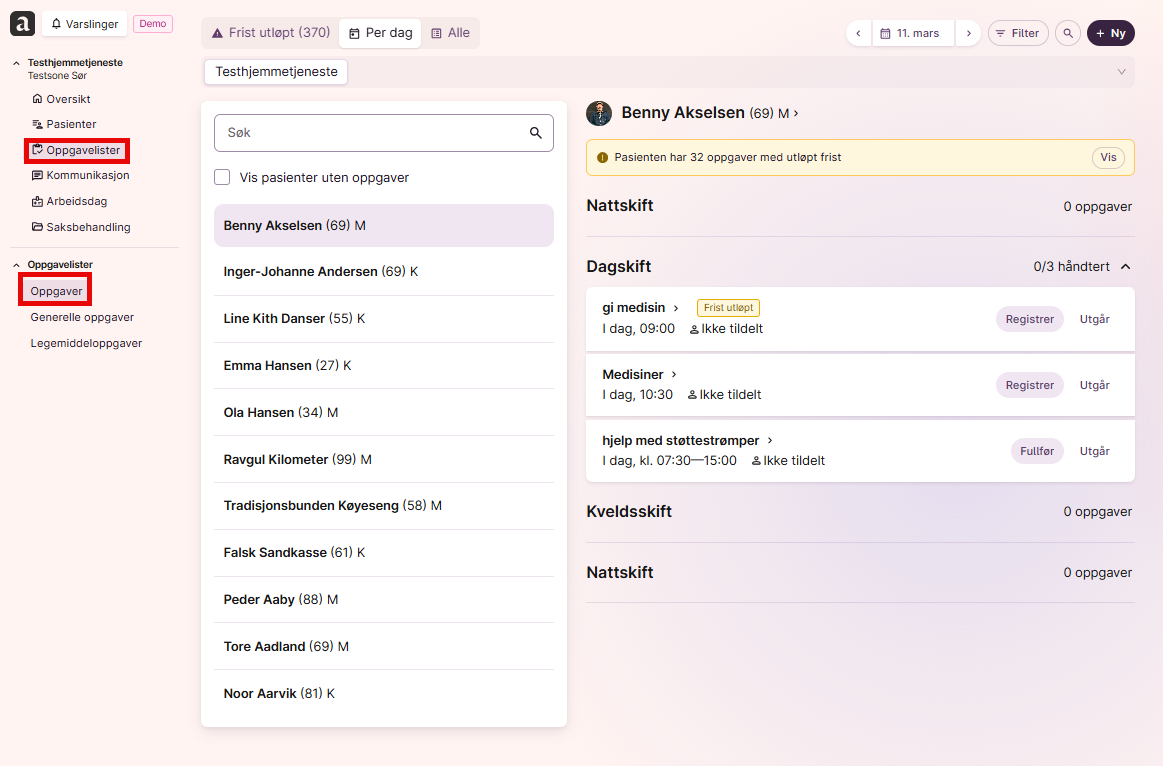Select patient Emma Hansen
The image size is (1163, 766).
383,366
